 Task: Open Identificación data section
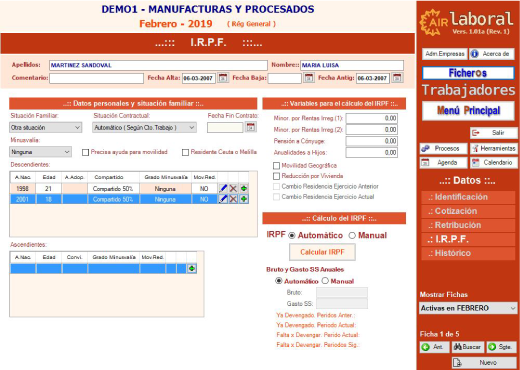coord(468,197)
